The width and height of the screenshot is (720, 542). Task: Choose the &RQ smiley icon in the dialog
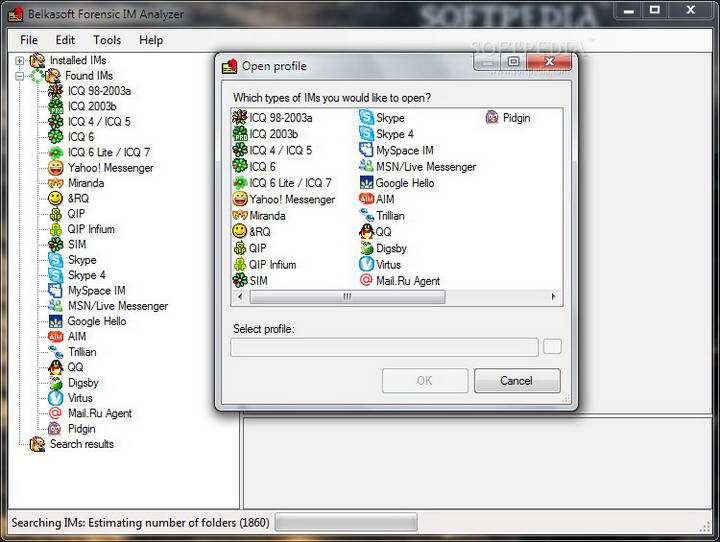pos(239,231)
